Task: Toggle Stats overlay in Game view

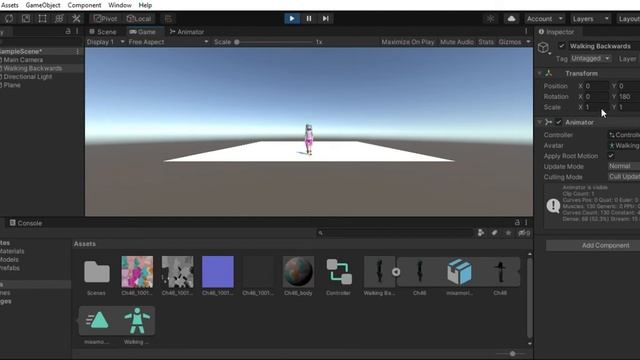Action: tap(486, 42)
